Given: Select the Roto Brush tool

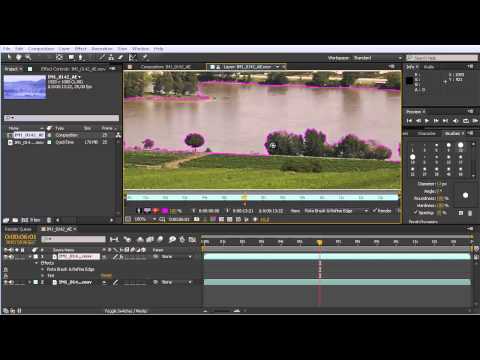Looking at the screenshot, I should point(132,57).
